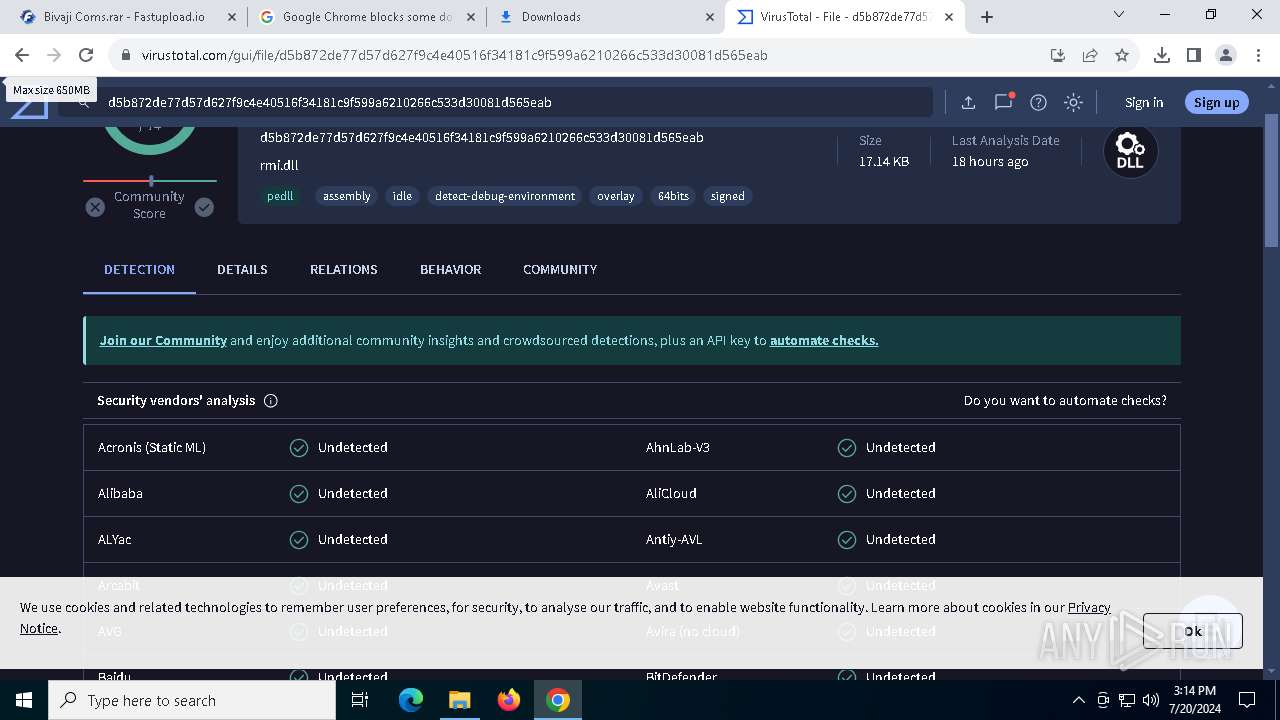Click the Acronis (Static ML) vendor row
Image resolution: width=1280 pixels, height=720 pixels.
[357, 447]
